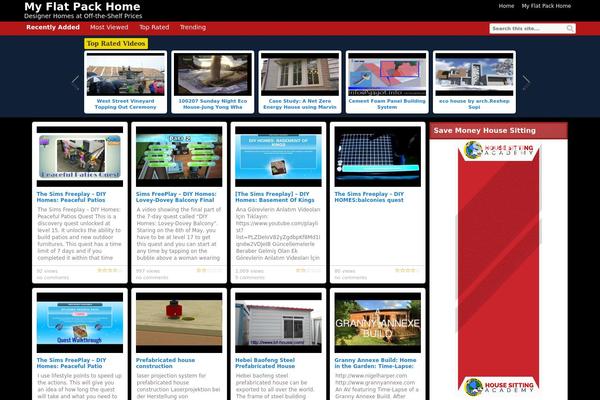The image size is (600, 400).
Task: Open Cement Foam Panel Building System thumbnail
Action: click(x=387, y=74)
